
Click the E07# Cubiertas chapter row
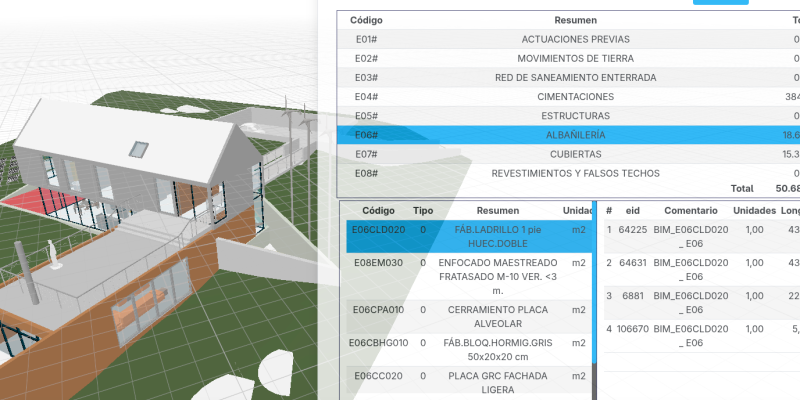point(575,154)
